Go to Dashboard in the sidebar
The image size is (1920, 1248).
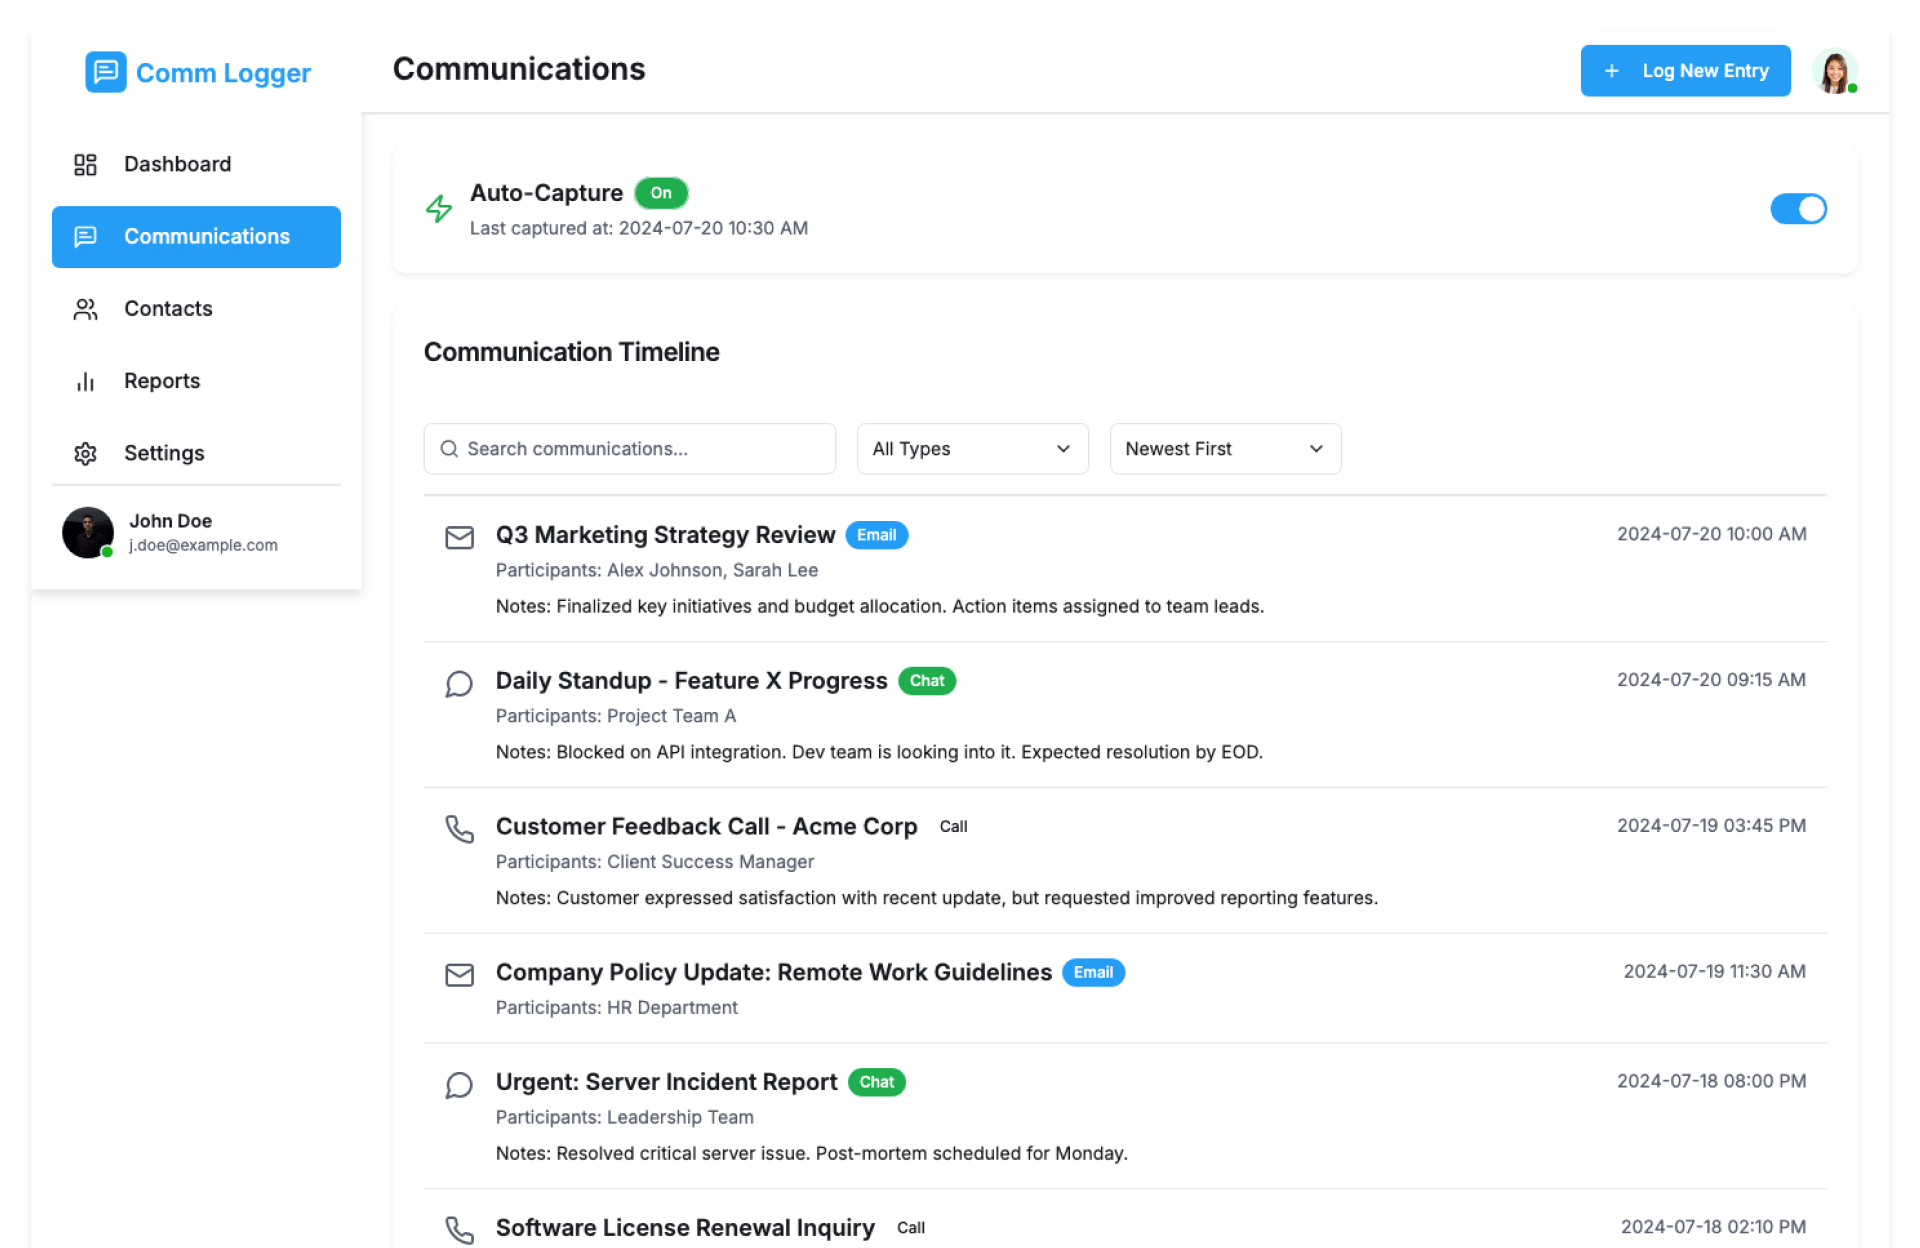coord(177,164)
